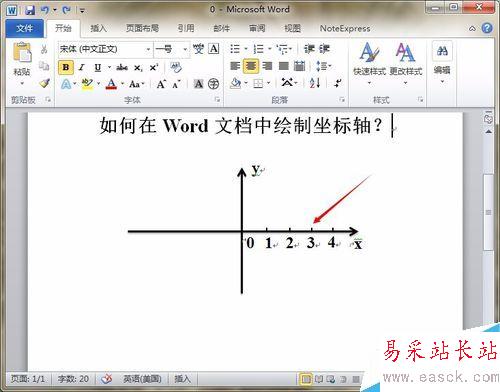Click the character border A icon
Viewport: 500px width, 392px height.
tap(214, 49)
